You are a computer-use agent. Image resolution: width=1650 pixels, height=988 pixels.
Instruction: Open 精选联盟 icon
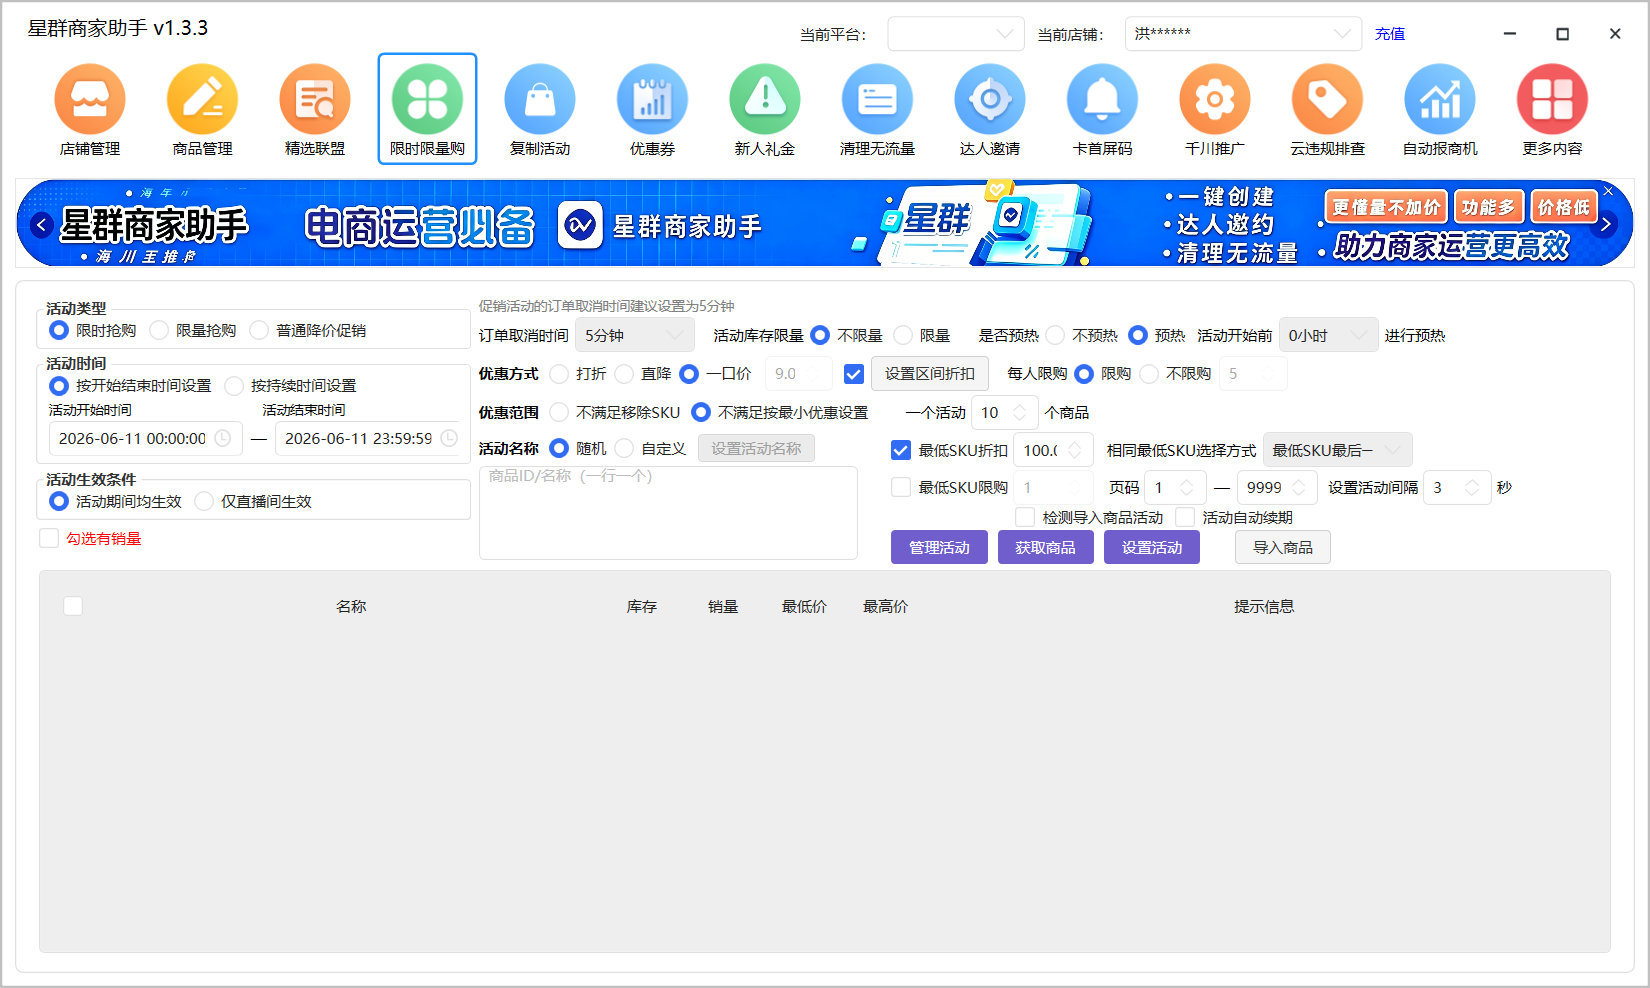click(x=315, y=110)
